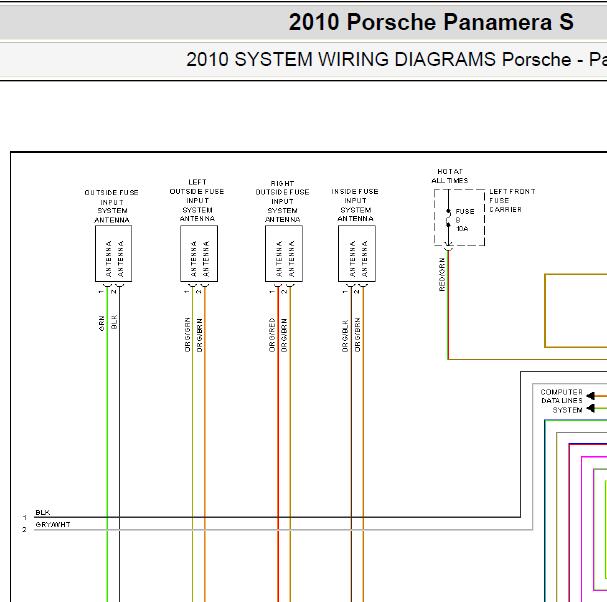The width and height of the screenshot is (607, 602).
Task: Select the 'RIGHT OUTSIDE FUSE INPUT SYSTEM ANTENNA' label
Action: 283,201
